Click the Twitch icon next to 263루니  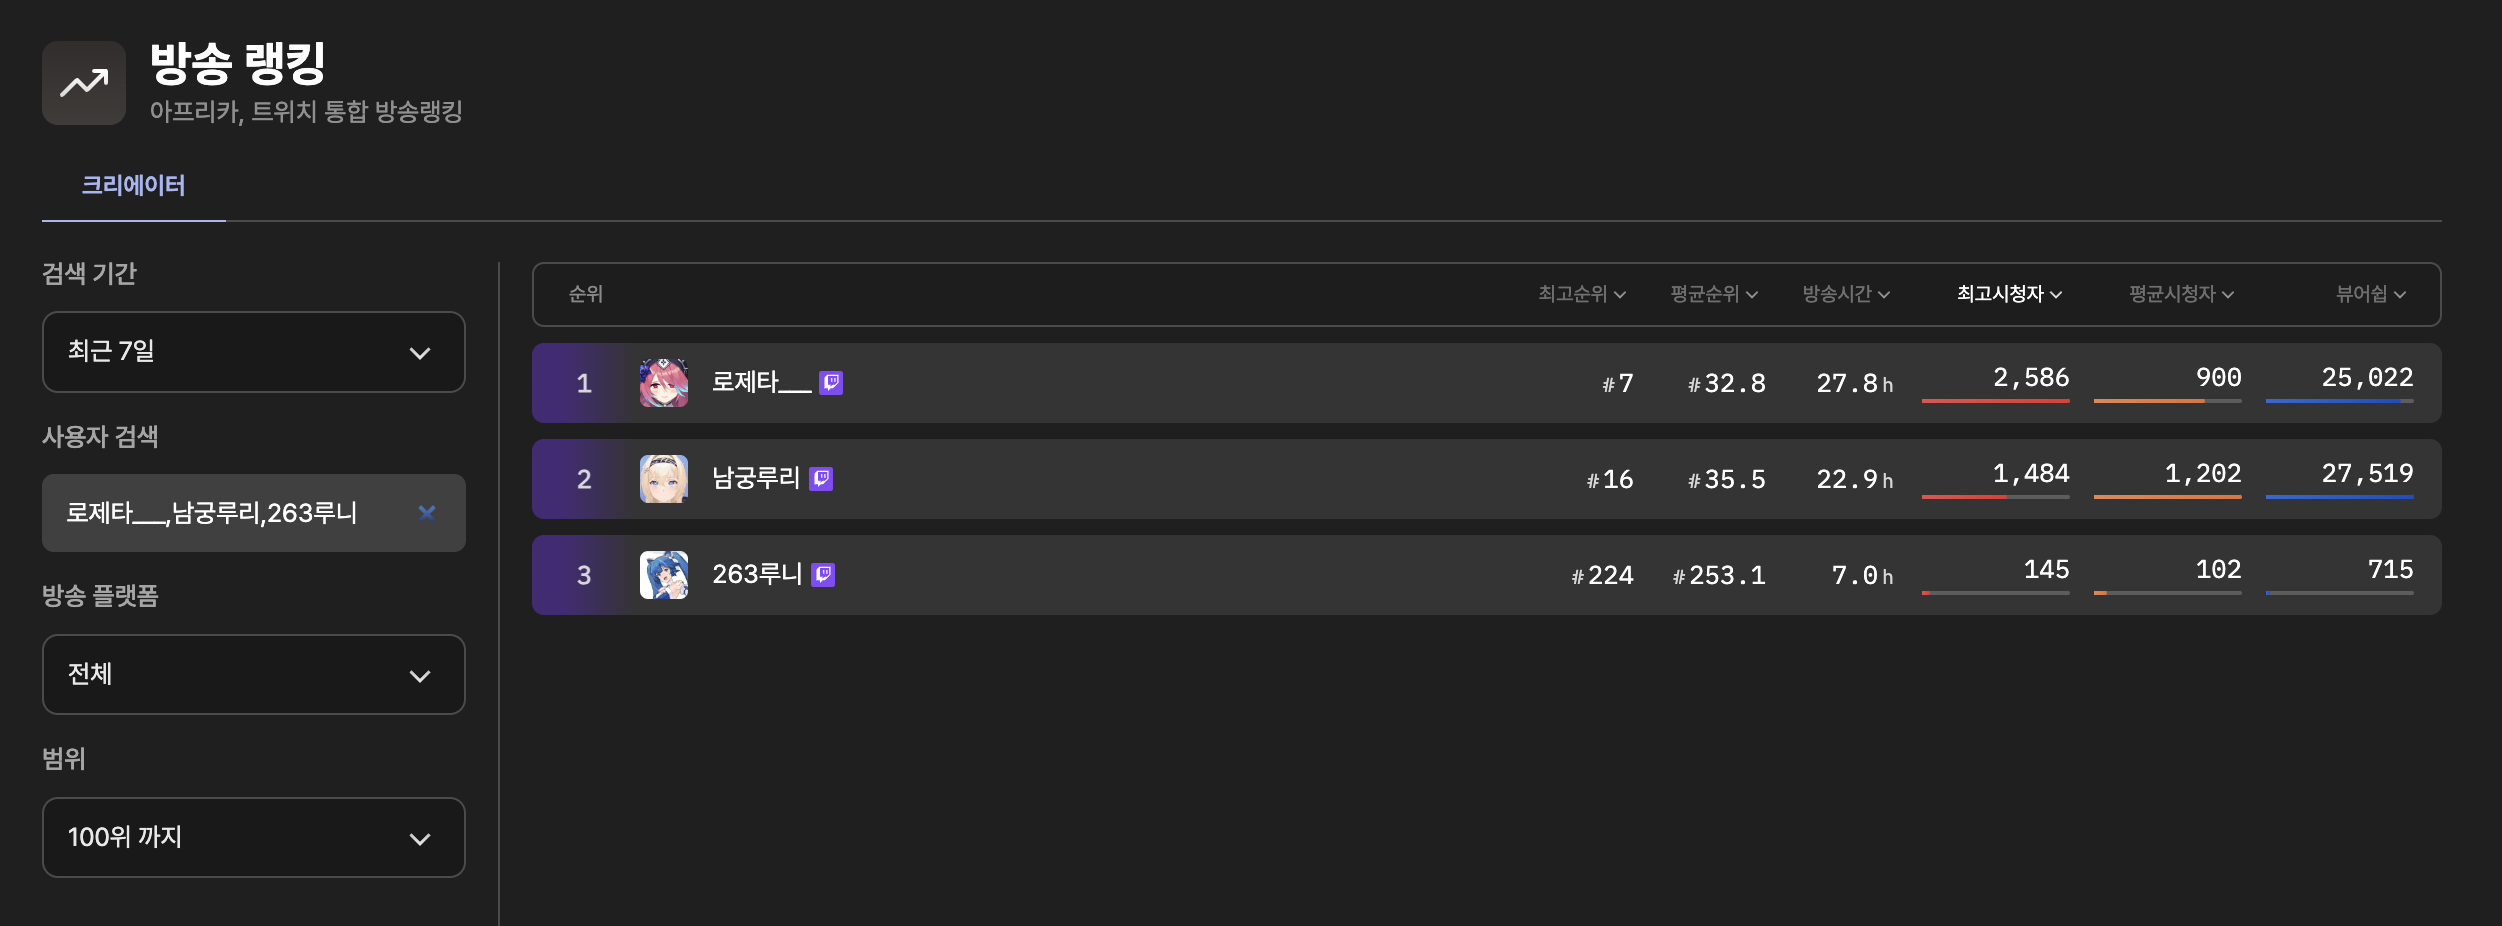[823, 575]
